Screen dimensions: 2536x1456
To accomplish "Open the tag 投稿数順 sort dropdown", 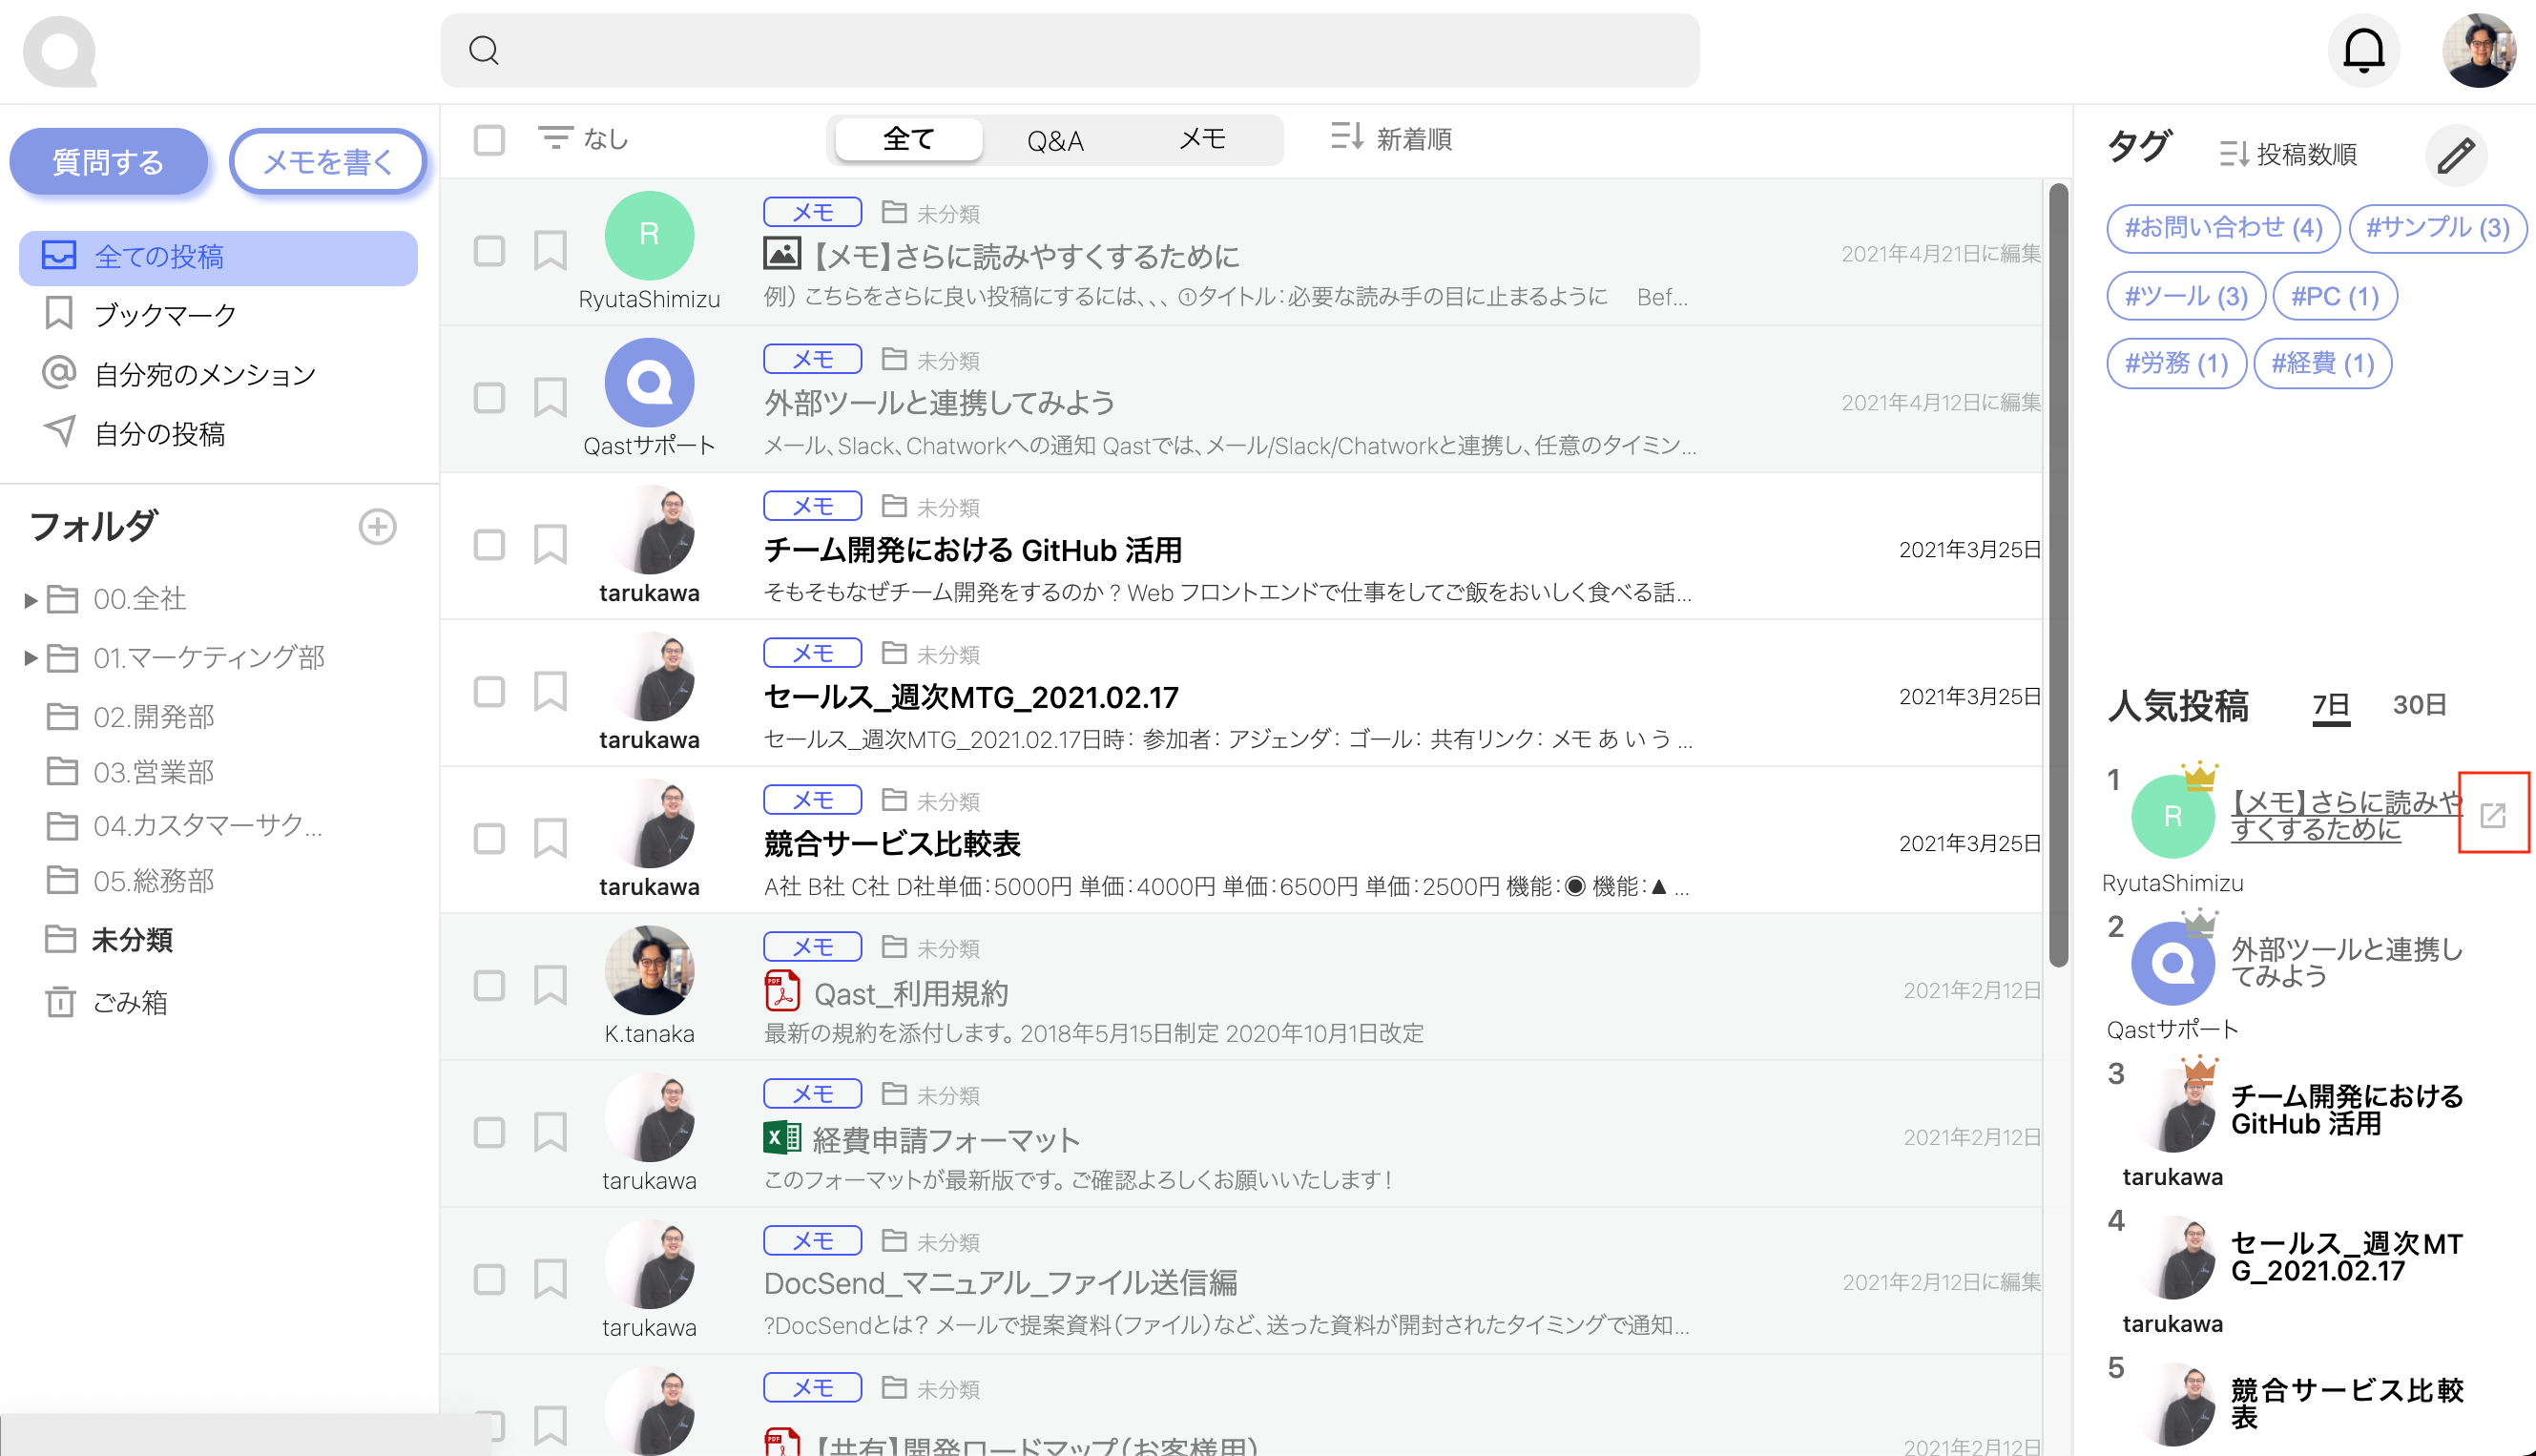I will [x=2288, y=155].
